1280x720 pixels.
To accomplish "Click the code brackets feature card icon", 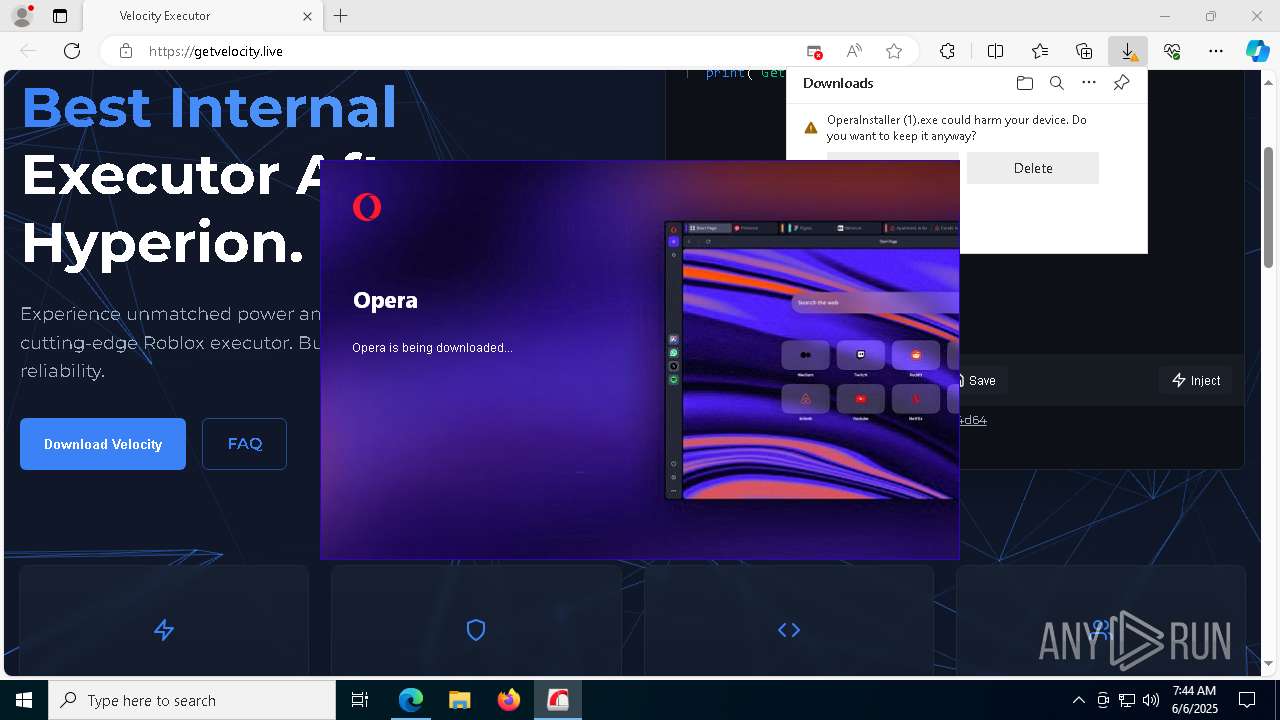I will click(789, 630).
